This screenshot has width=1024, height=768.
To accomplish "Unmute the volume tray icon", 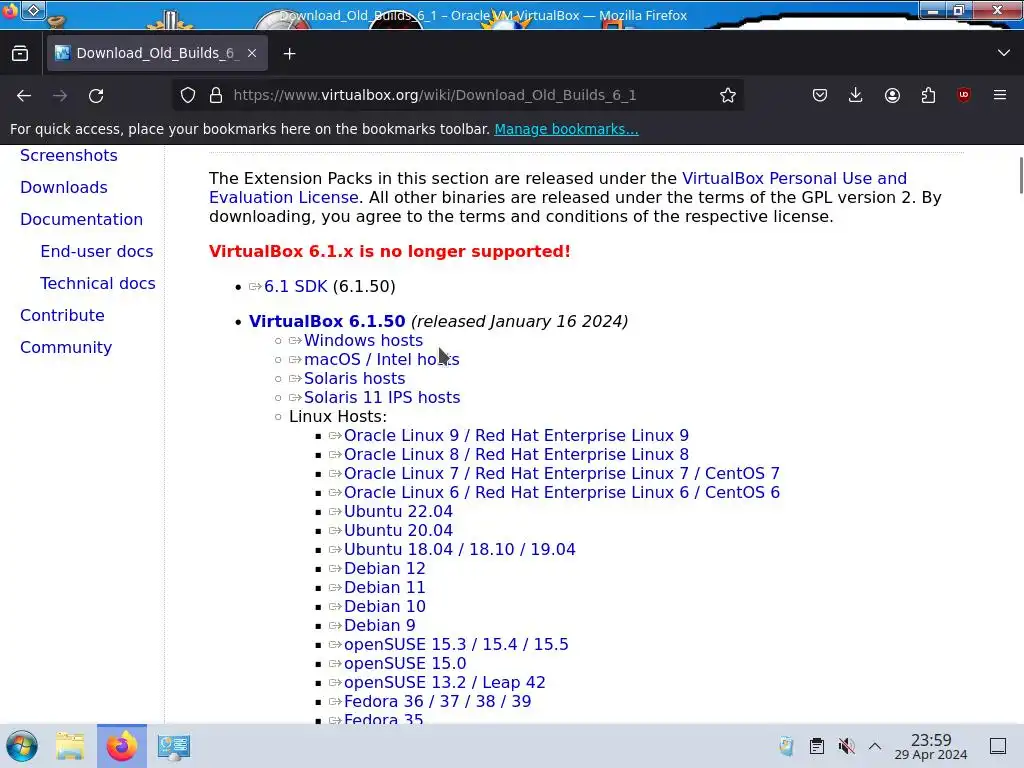I will point(846,746).
